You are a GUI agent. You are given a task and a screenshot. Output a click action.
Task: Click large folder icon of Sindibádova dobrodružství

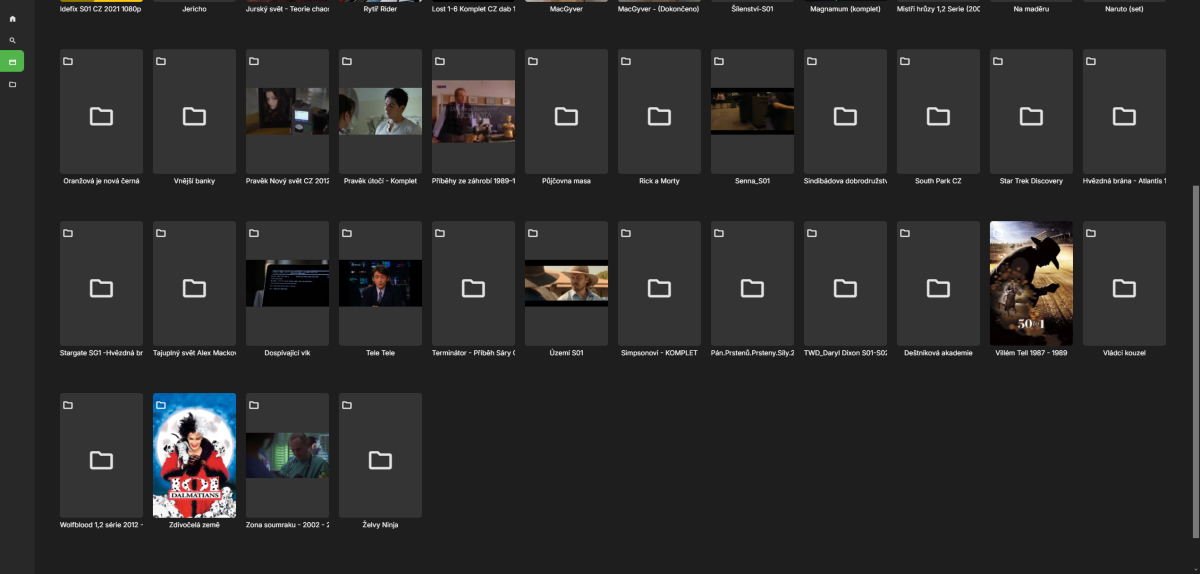[x=845, y=116]
